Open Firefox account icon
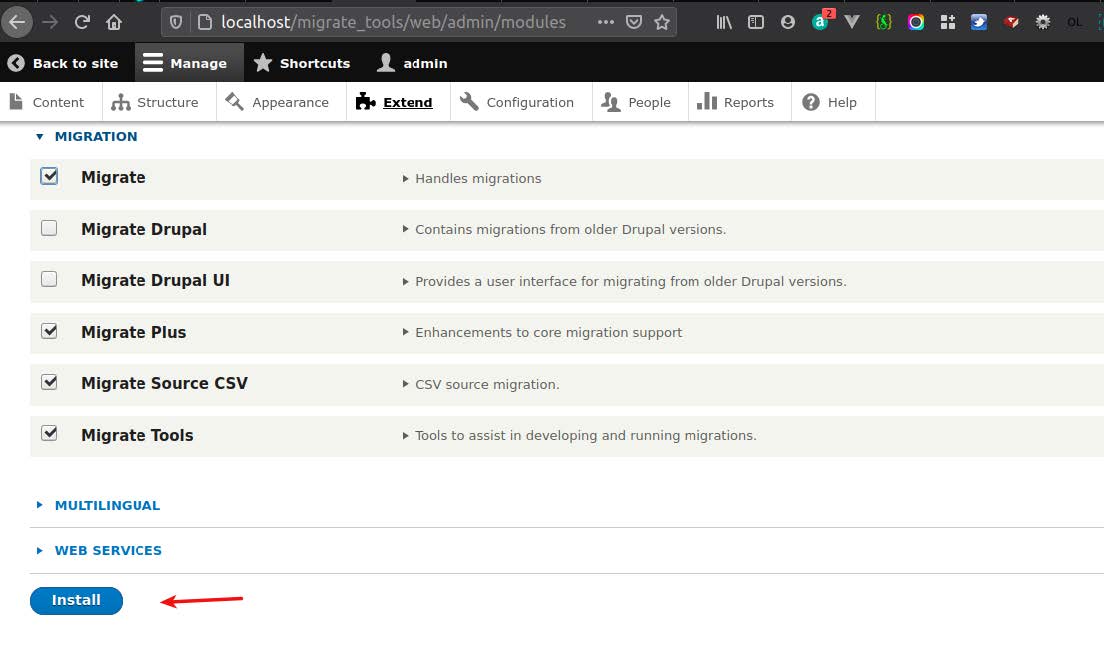This screenshot has height=655, width=1104. tap(788, 23)
